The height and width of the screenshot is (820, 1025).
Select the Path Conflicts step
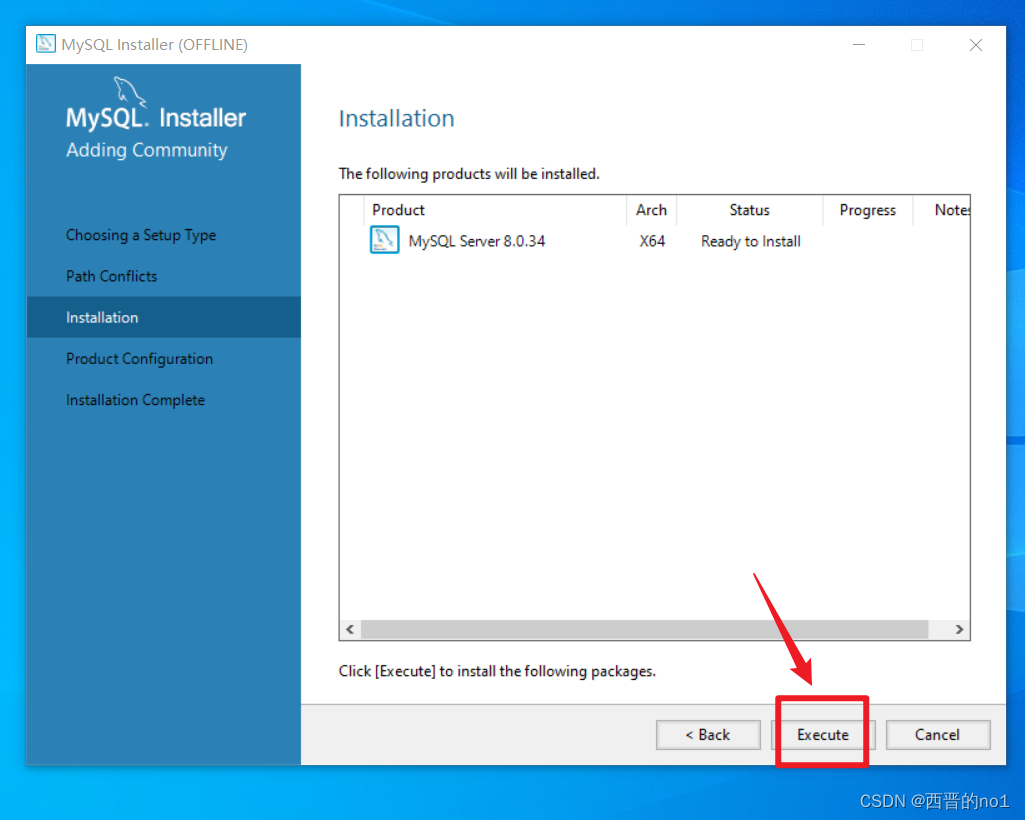tap(112, 276)
